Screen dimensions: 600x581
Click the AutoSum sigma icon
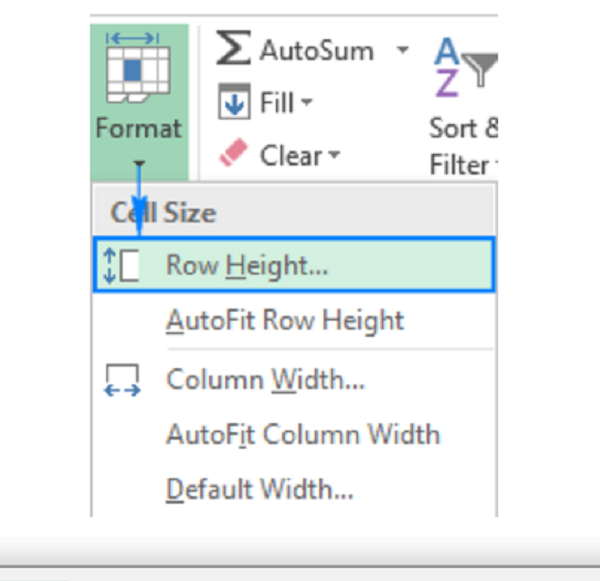click(x=233, y=50)
